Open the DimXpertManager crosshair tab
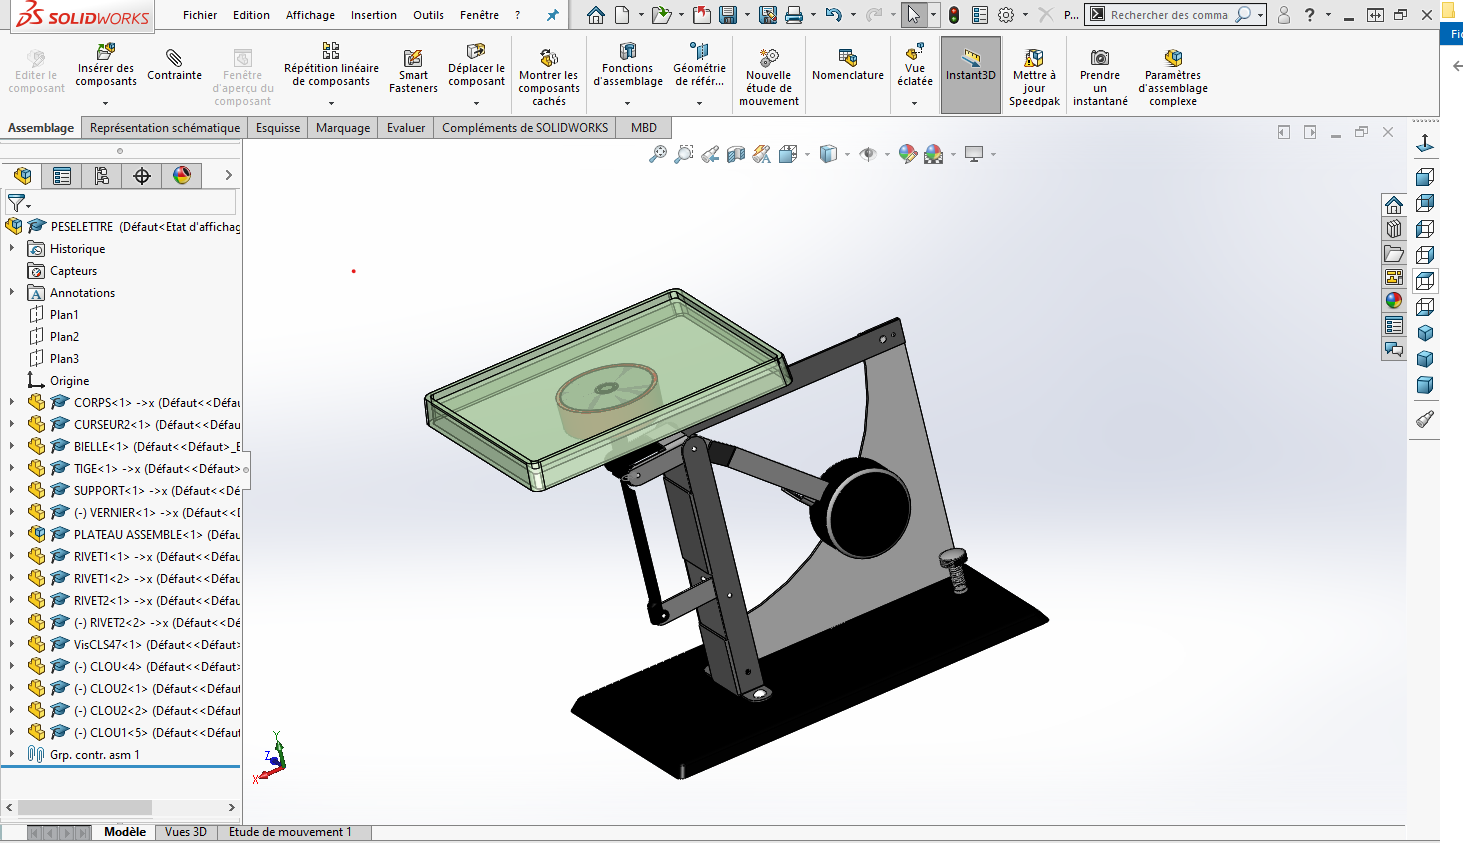1463x843 pixels. click(142, 176)
